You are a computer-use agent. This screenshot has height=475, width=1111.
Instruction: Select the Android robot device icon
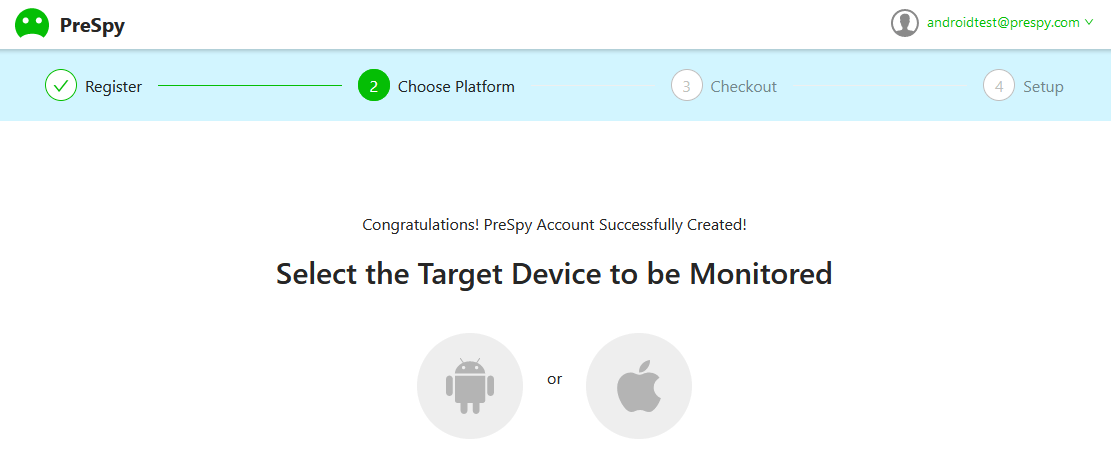pyautogui.click(x=470, y=386)
